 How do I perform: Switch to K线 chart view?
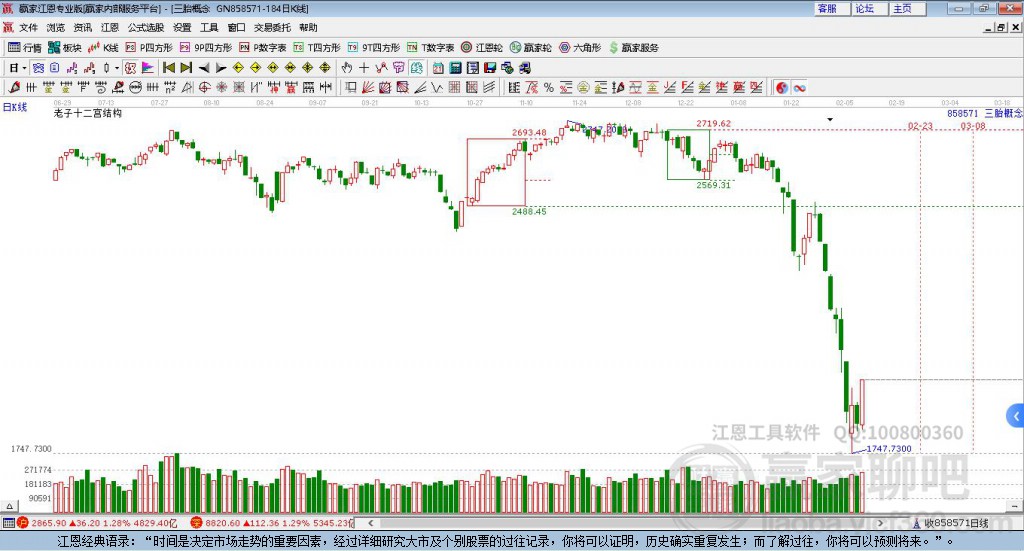click(x=103, y=48)
